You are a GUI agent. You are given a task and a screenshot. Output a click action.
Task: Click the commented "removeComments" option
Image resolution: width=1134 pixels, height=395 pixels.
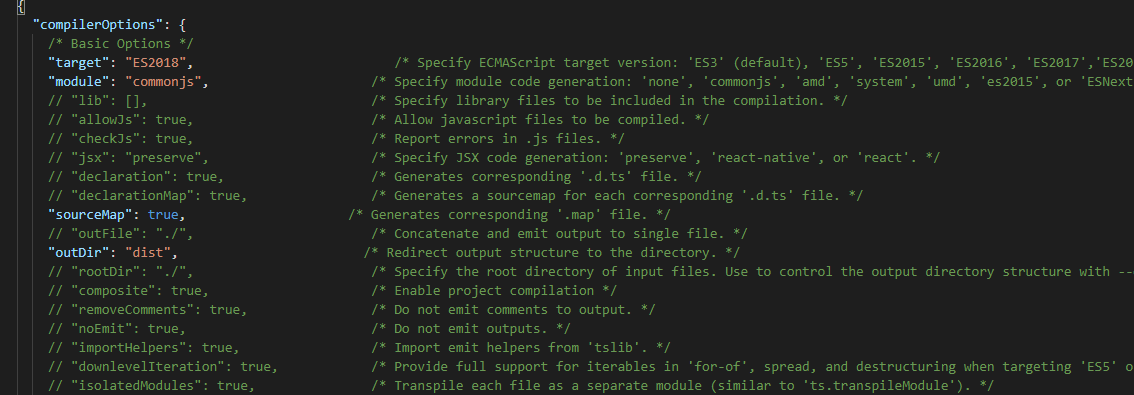[148, 310]
